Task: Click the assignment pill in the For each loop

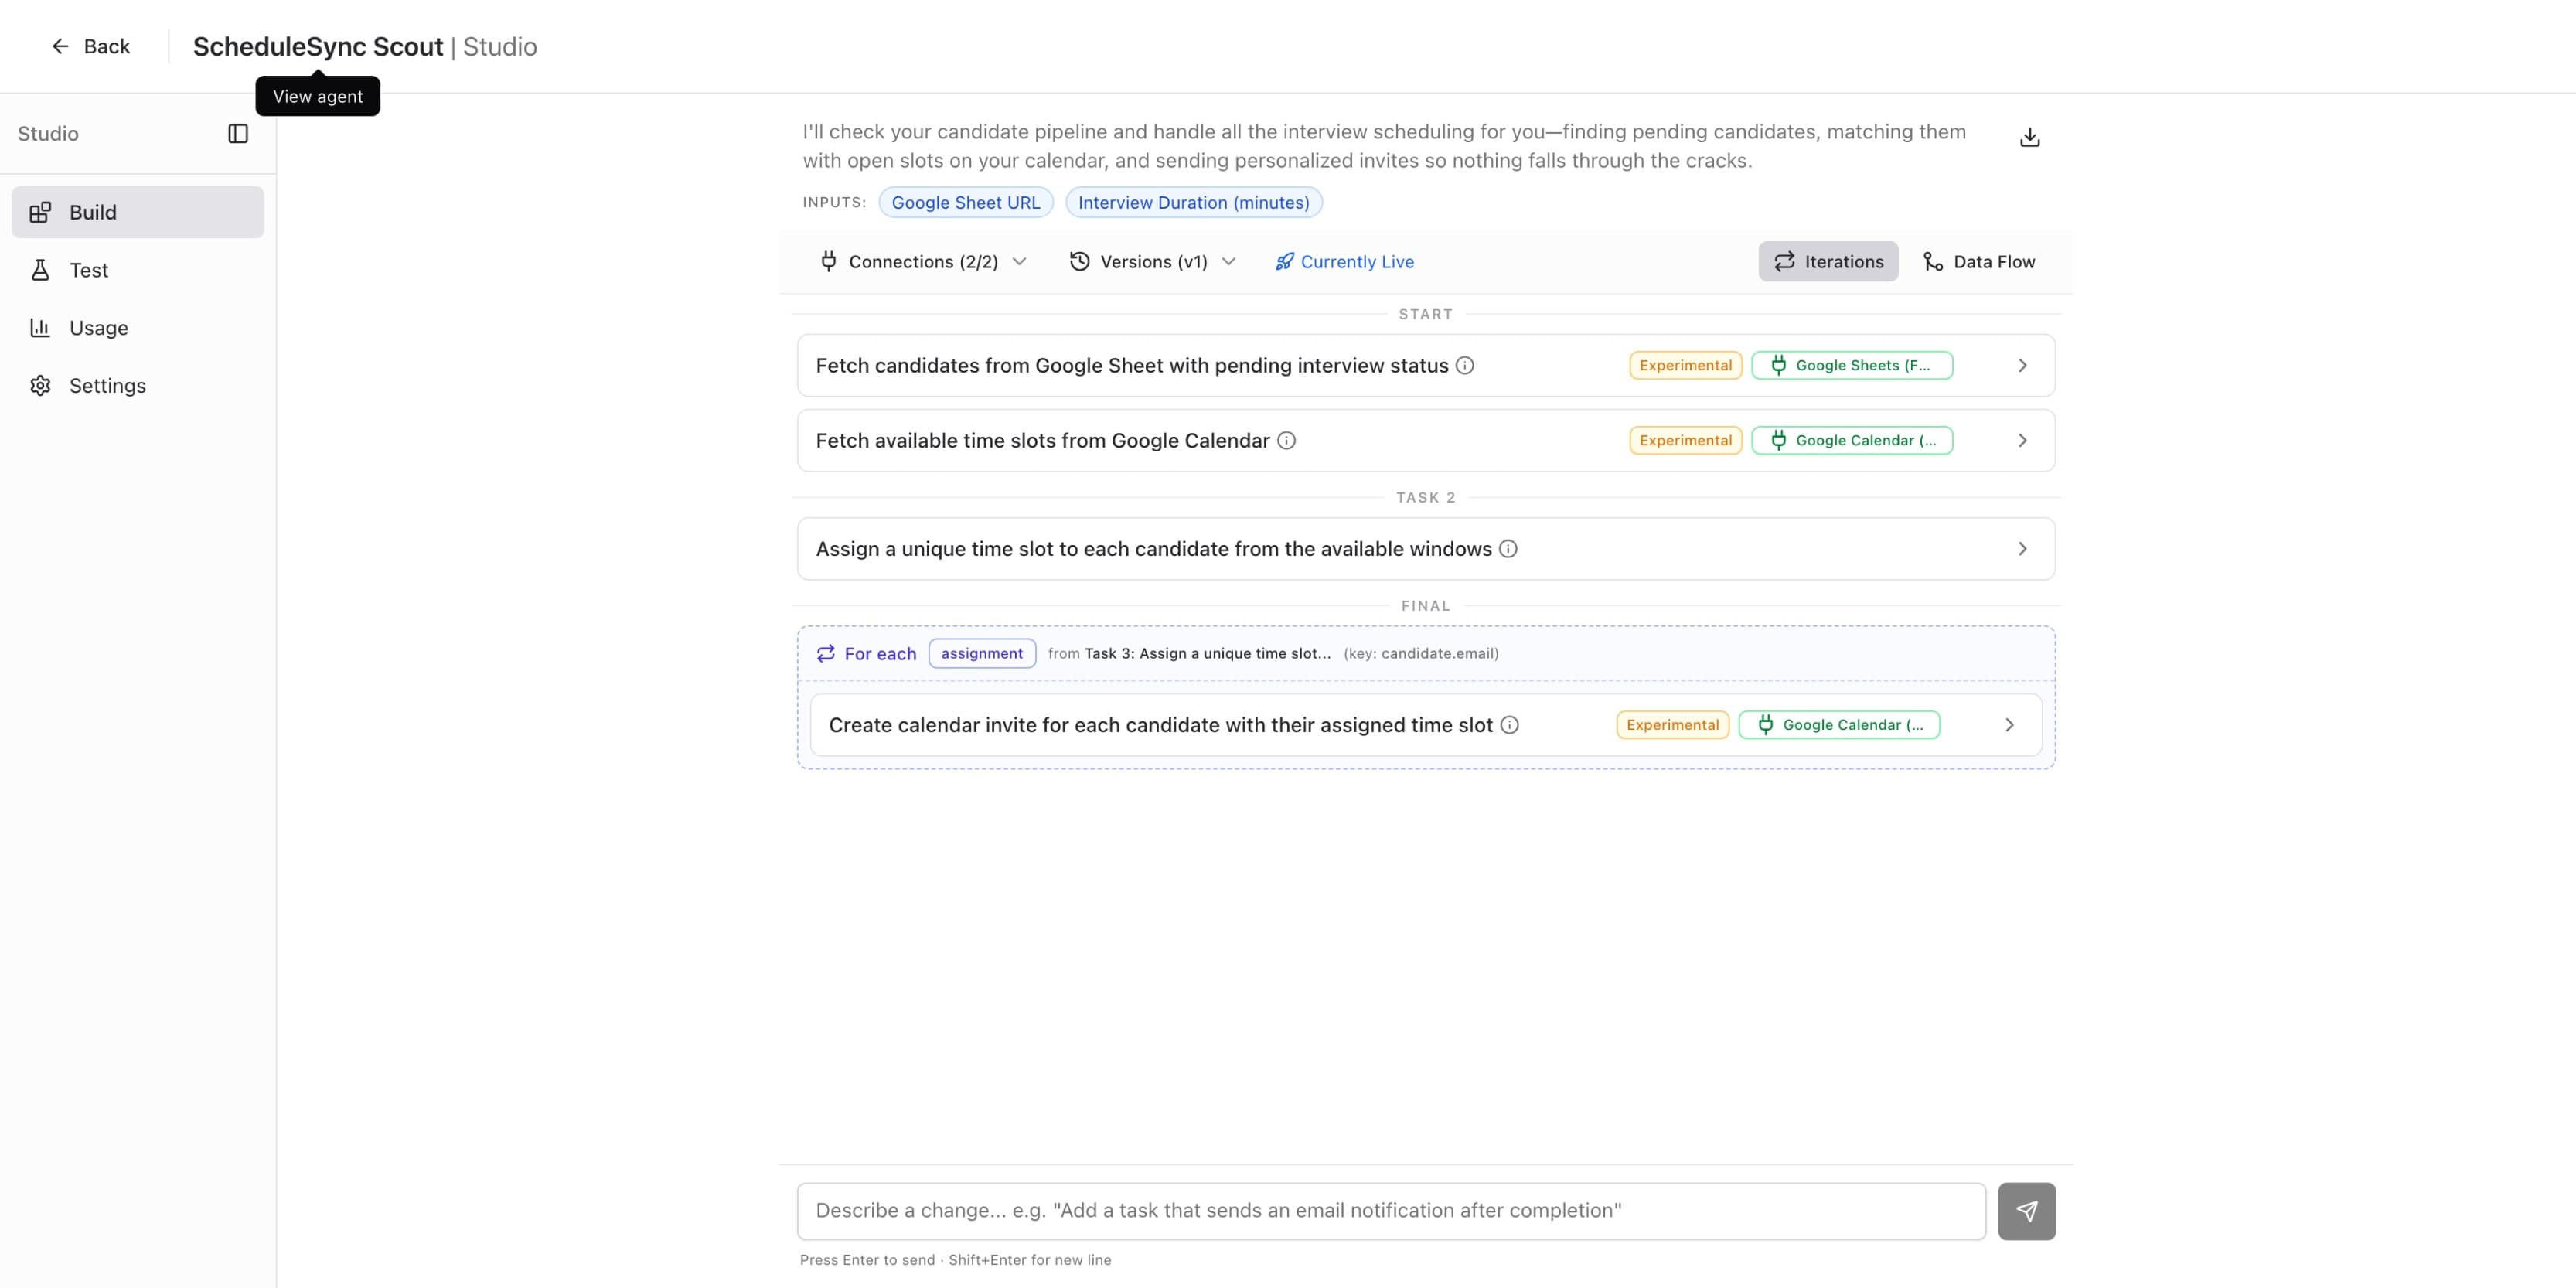Action: click(x=981, y=653)
